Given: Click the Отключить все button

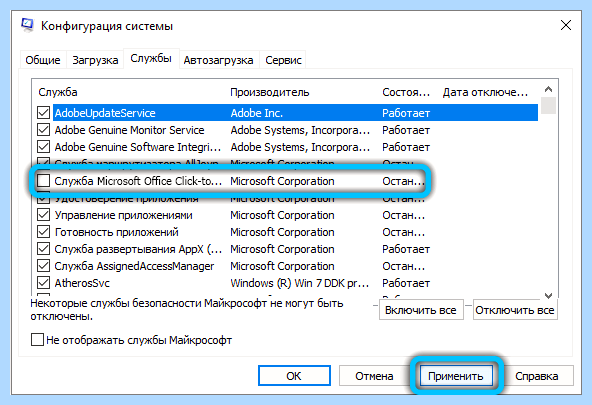Looking at the screenshot, I should (515, 310).
